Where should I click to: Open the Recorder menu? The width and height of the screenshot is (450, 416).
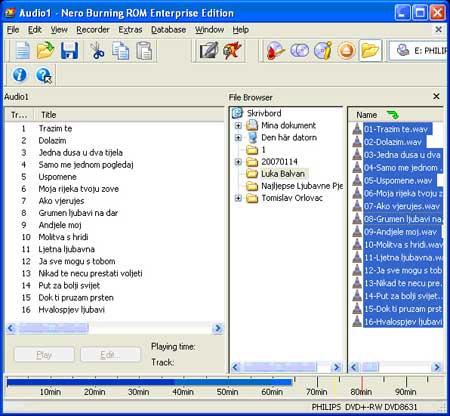(x=93, y=30)
